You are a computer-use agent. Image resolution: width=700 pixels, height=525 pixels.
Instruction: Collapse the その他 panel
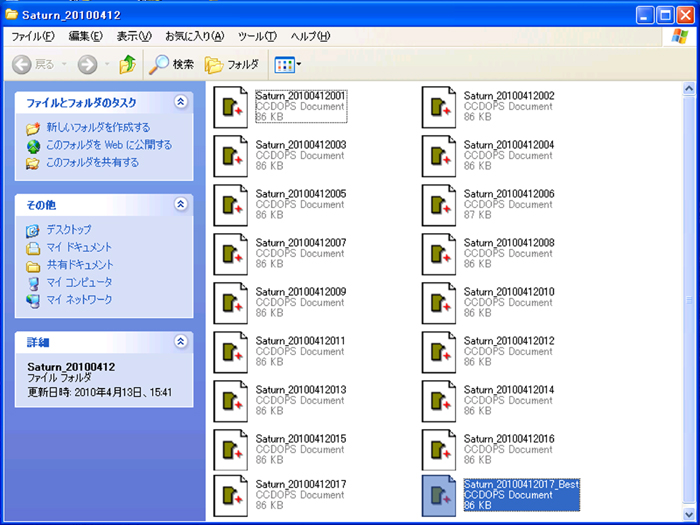click(x=180, y=204)
